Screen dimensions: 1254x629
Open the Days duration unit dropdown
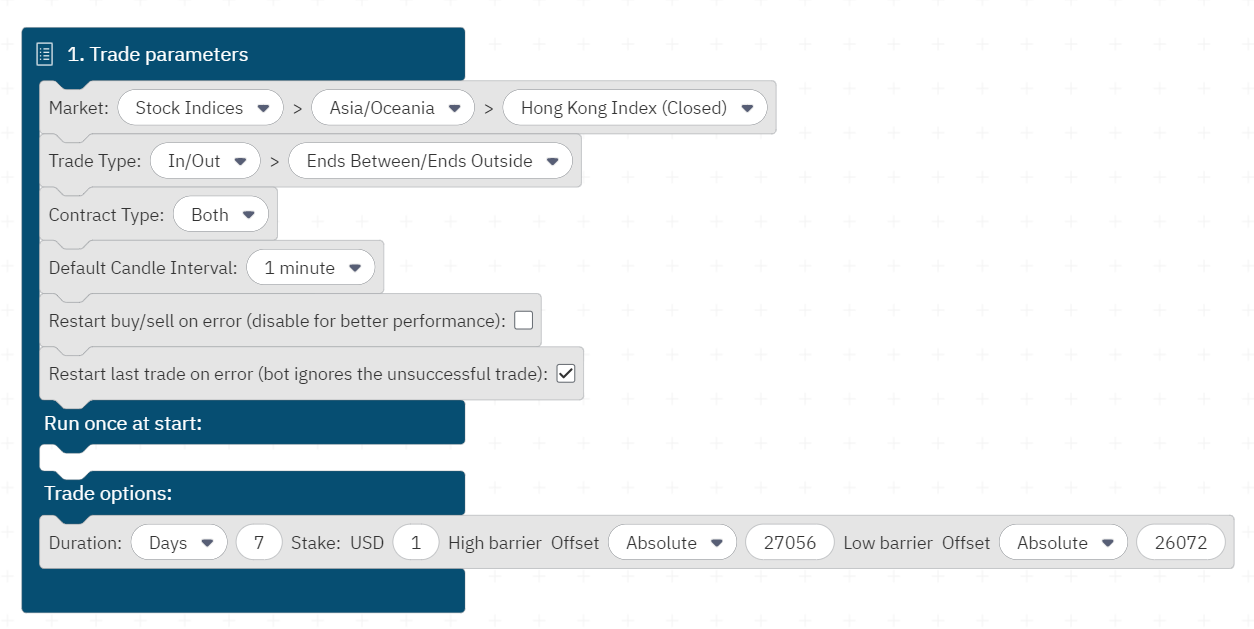pyautogui.click(x=179, y=543)
